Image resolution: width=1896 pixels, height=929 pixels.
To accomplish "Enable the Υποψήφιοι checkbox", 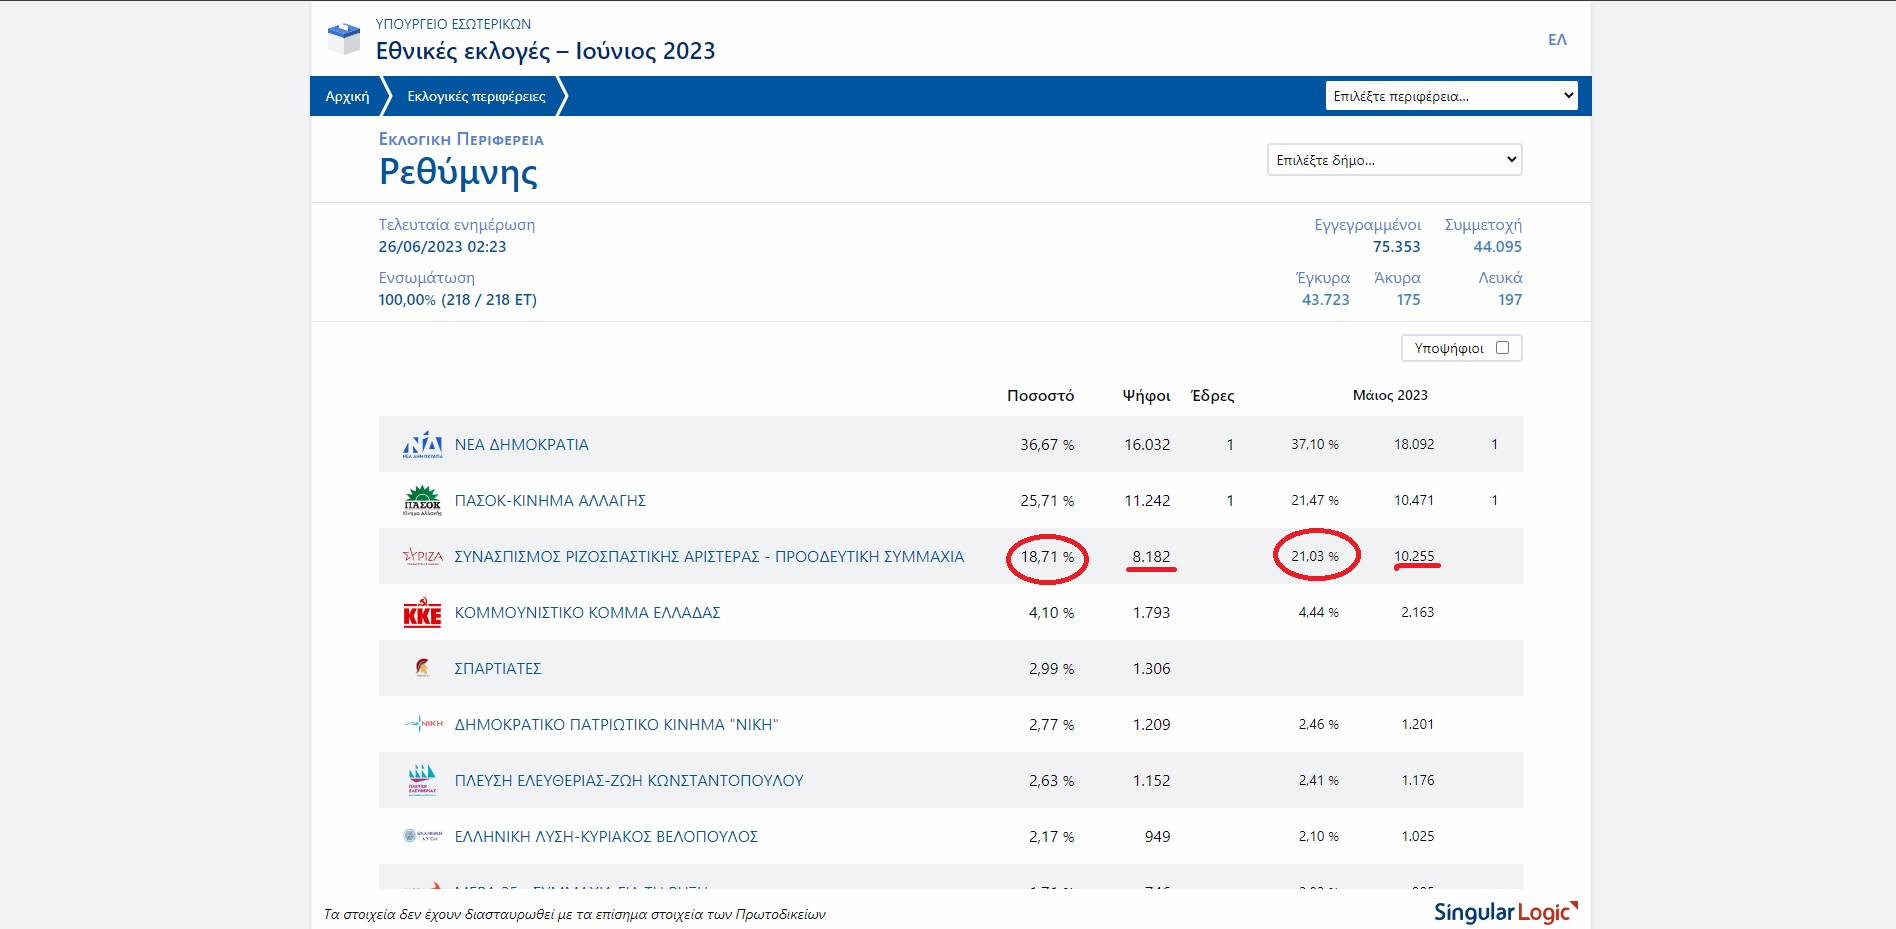I will click(1502, 348).
